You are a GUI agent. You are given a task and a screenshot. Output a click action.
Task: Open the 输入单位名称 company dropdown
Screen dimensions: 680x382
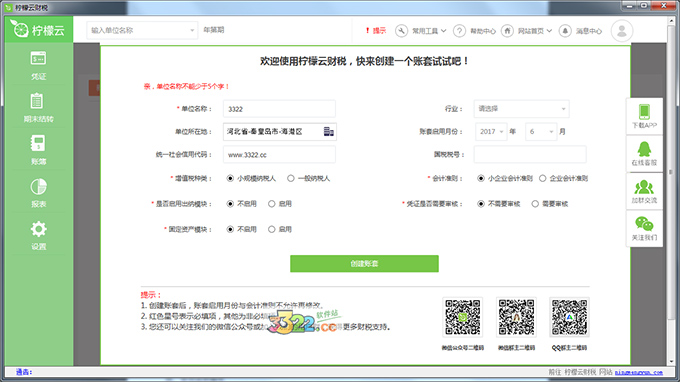142,30
